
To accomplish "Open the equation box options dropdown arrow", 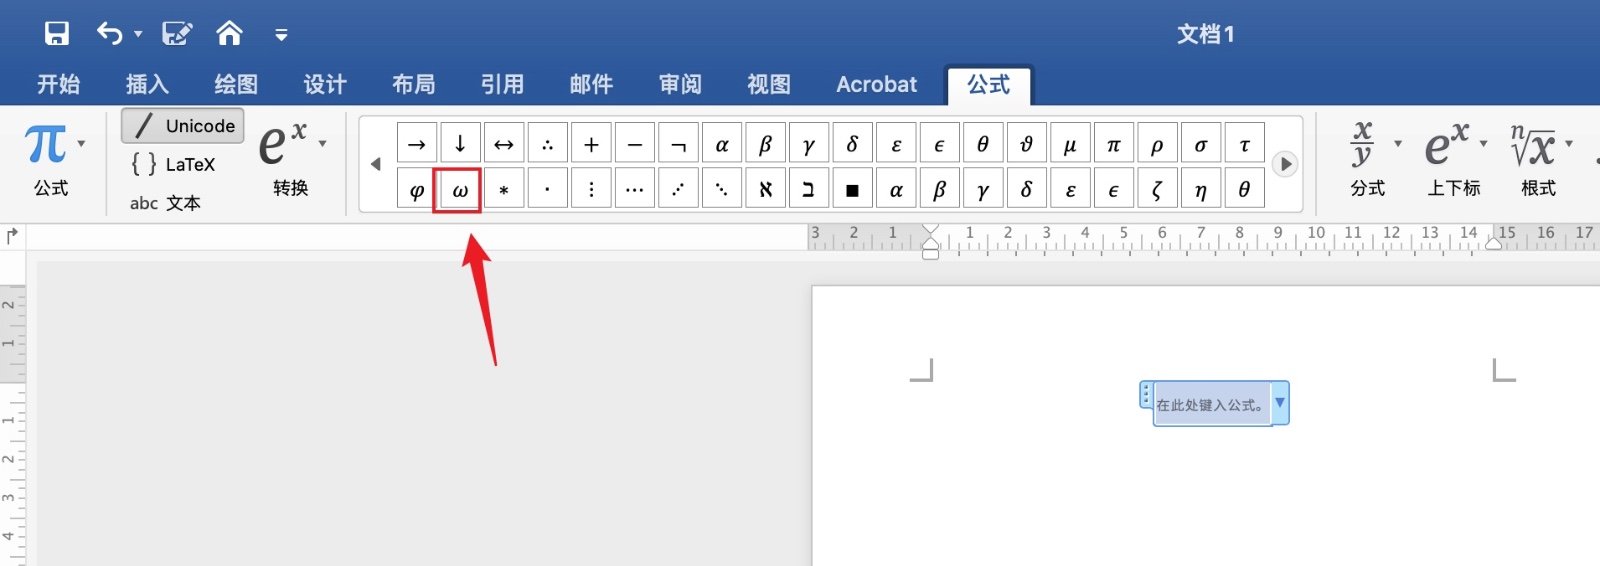I will (x=1280, y=403).
